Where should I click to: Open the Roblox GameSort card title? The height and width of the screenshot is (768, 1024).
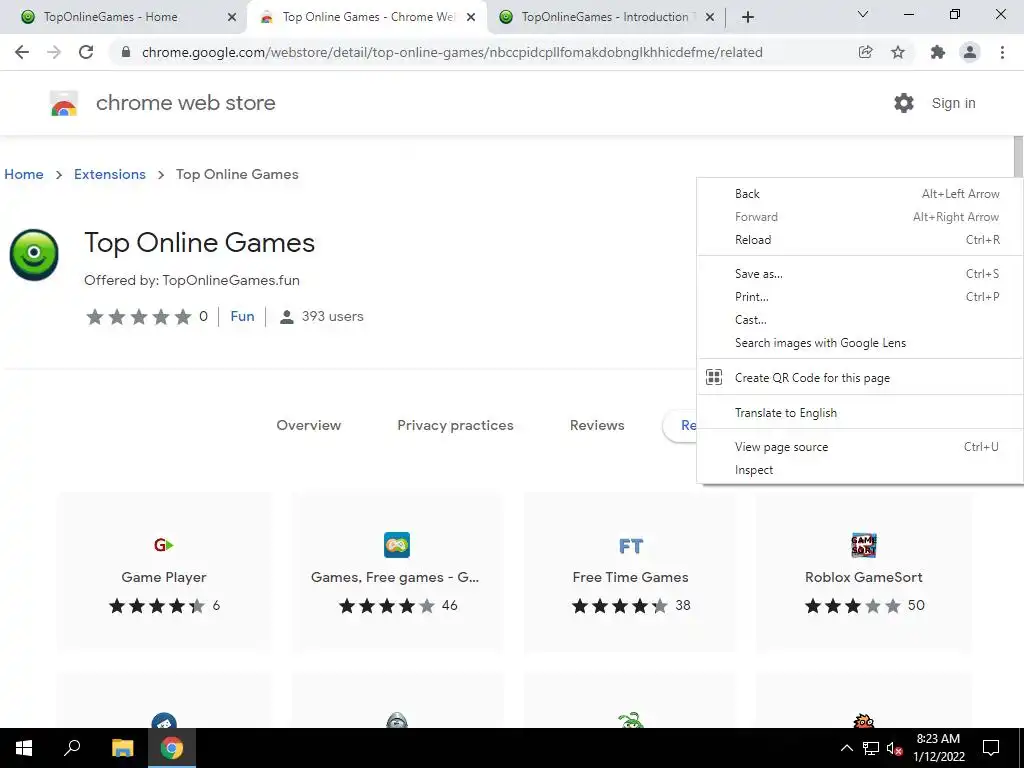click(x=863, y=577)
